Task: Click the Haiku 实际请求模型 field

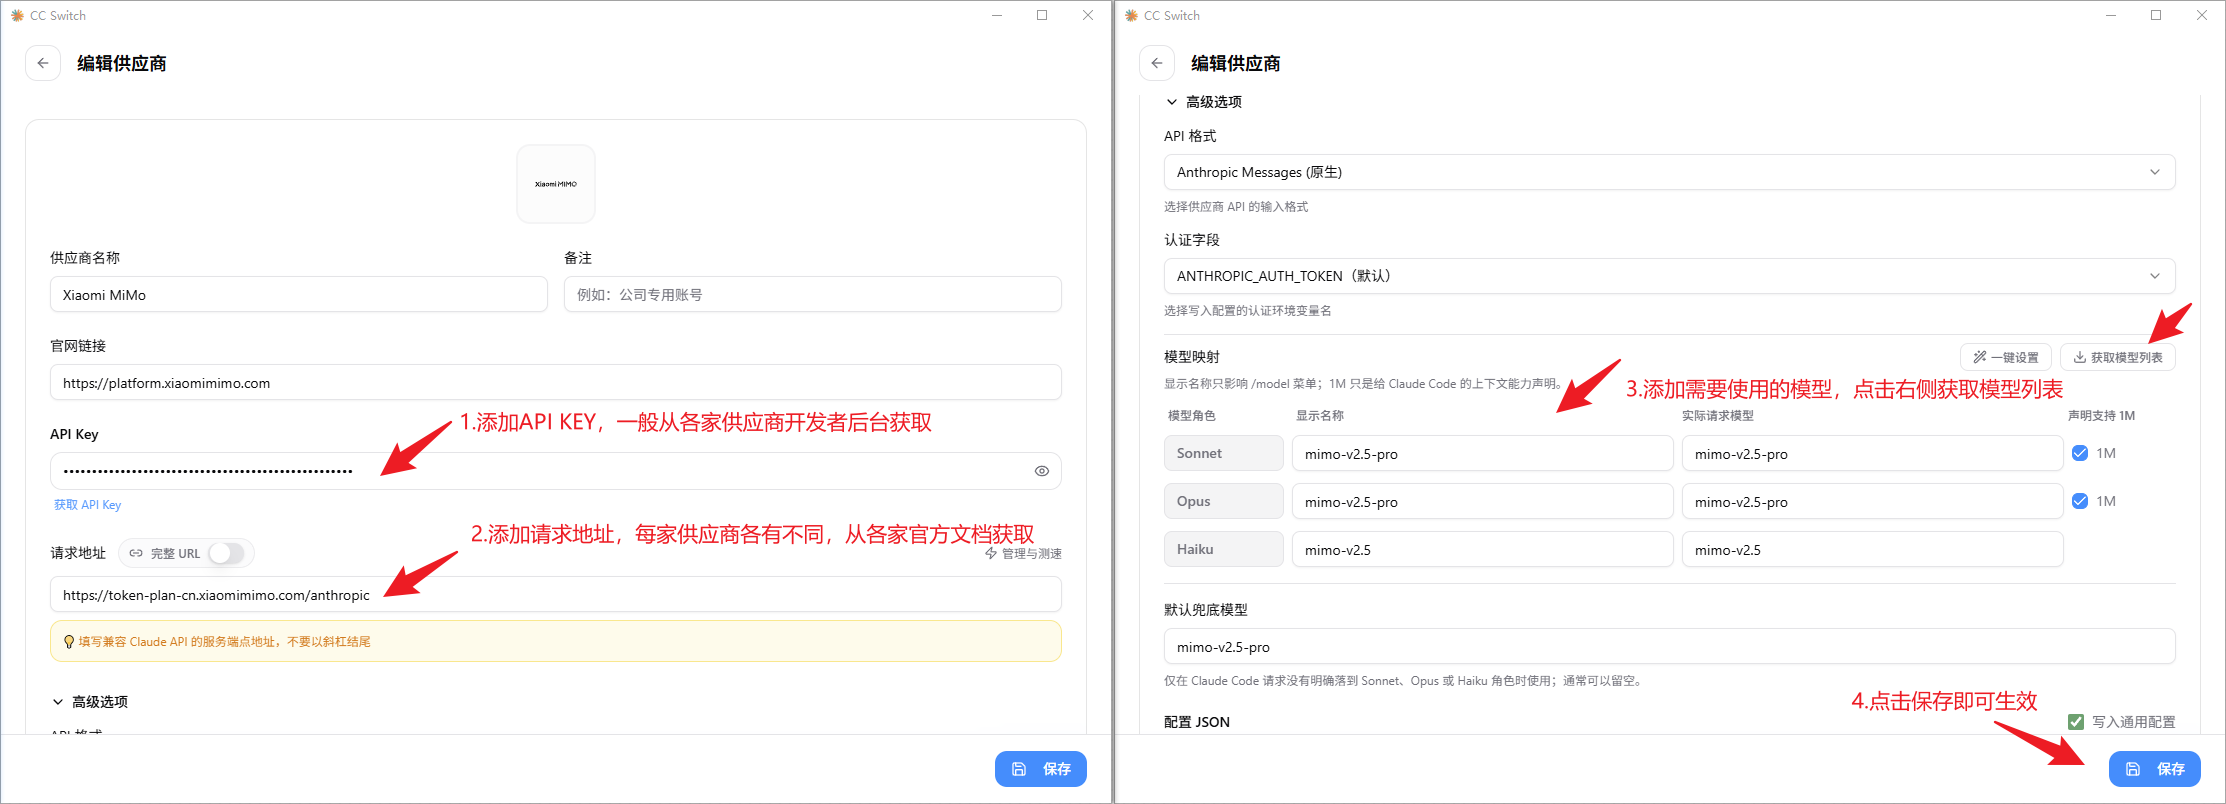Action: click(1872, 550)
